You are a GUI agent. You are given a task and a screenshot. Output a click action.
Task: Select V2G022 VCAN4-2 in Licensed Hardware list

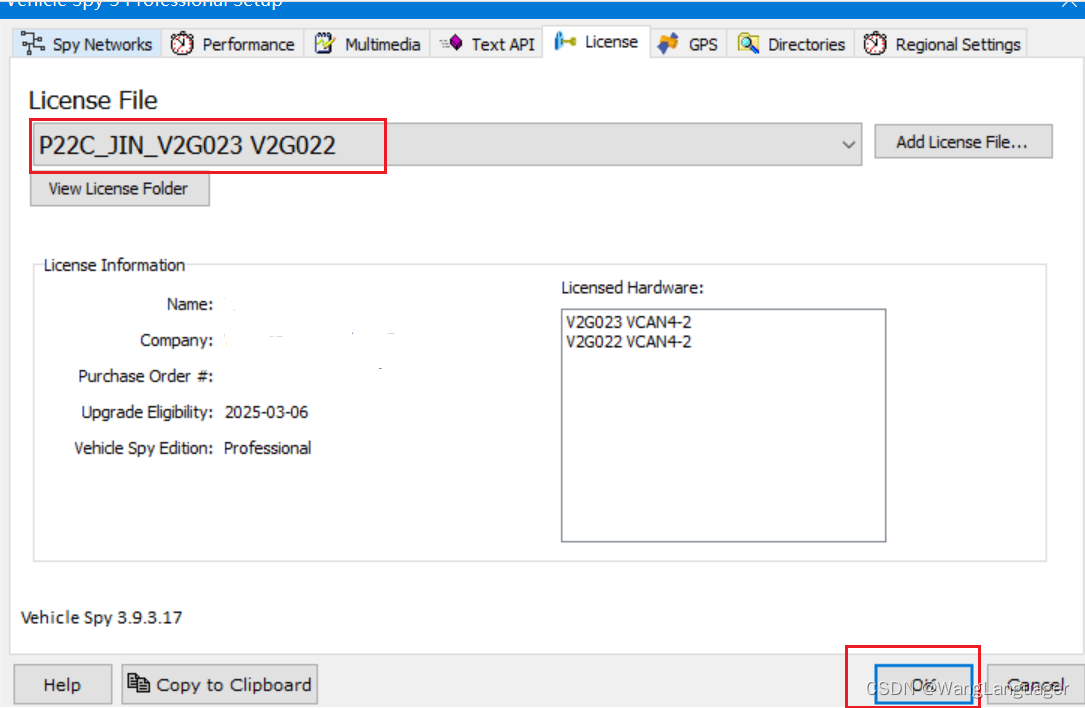[x=628, y=341]
